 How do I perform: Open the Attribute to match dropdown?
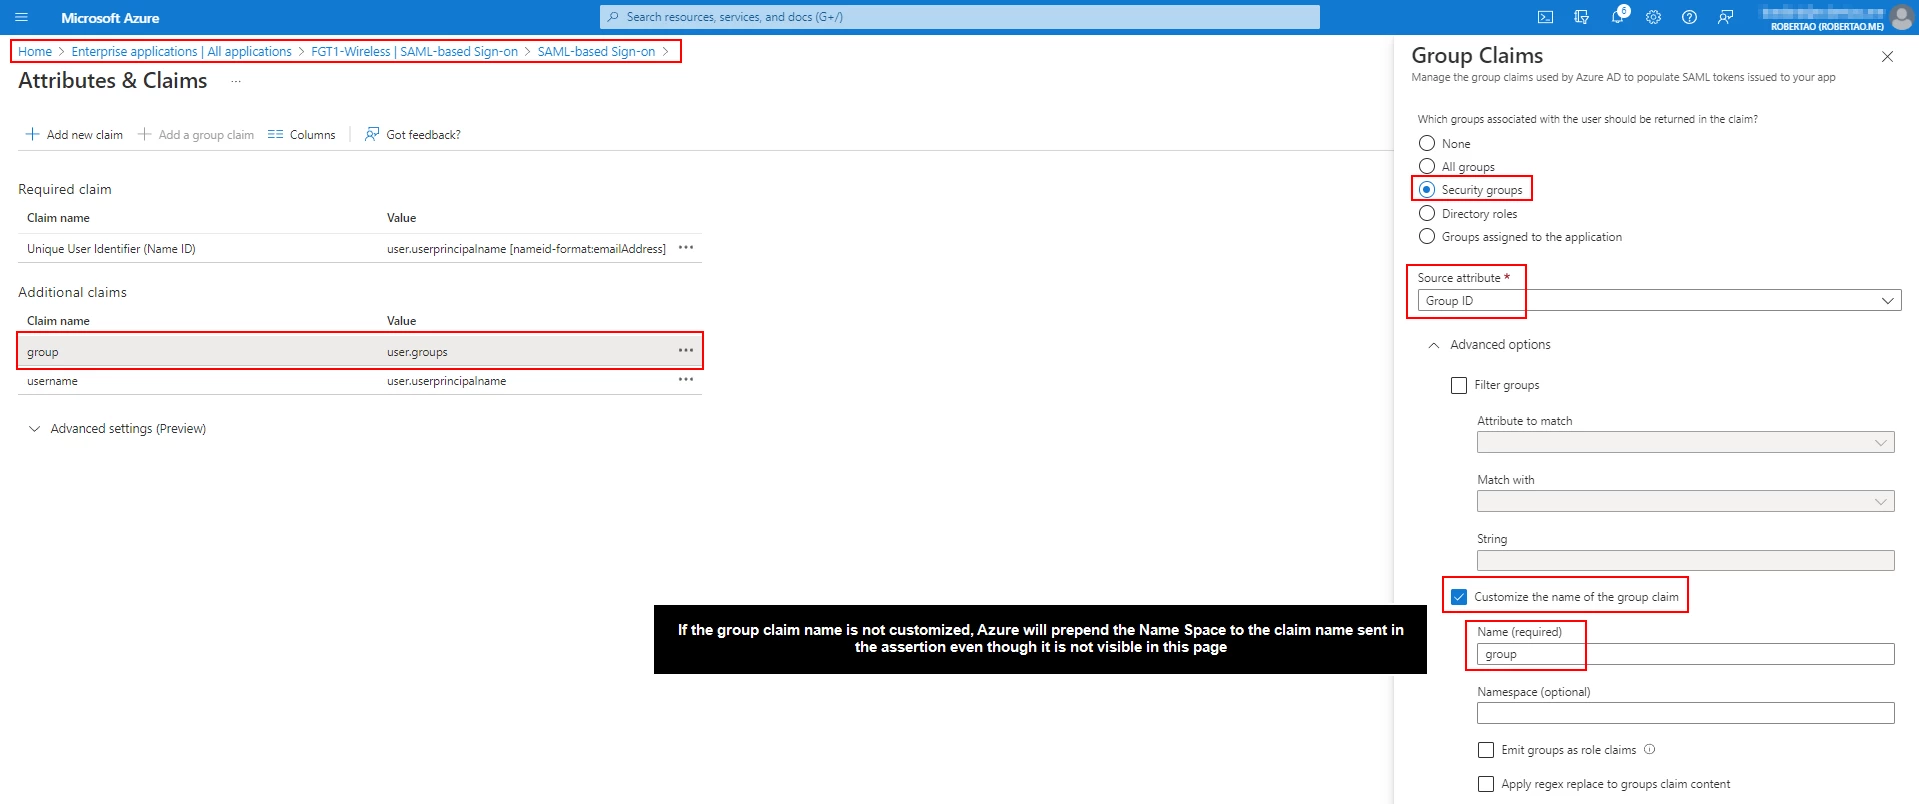click(1685, 442)
